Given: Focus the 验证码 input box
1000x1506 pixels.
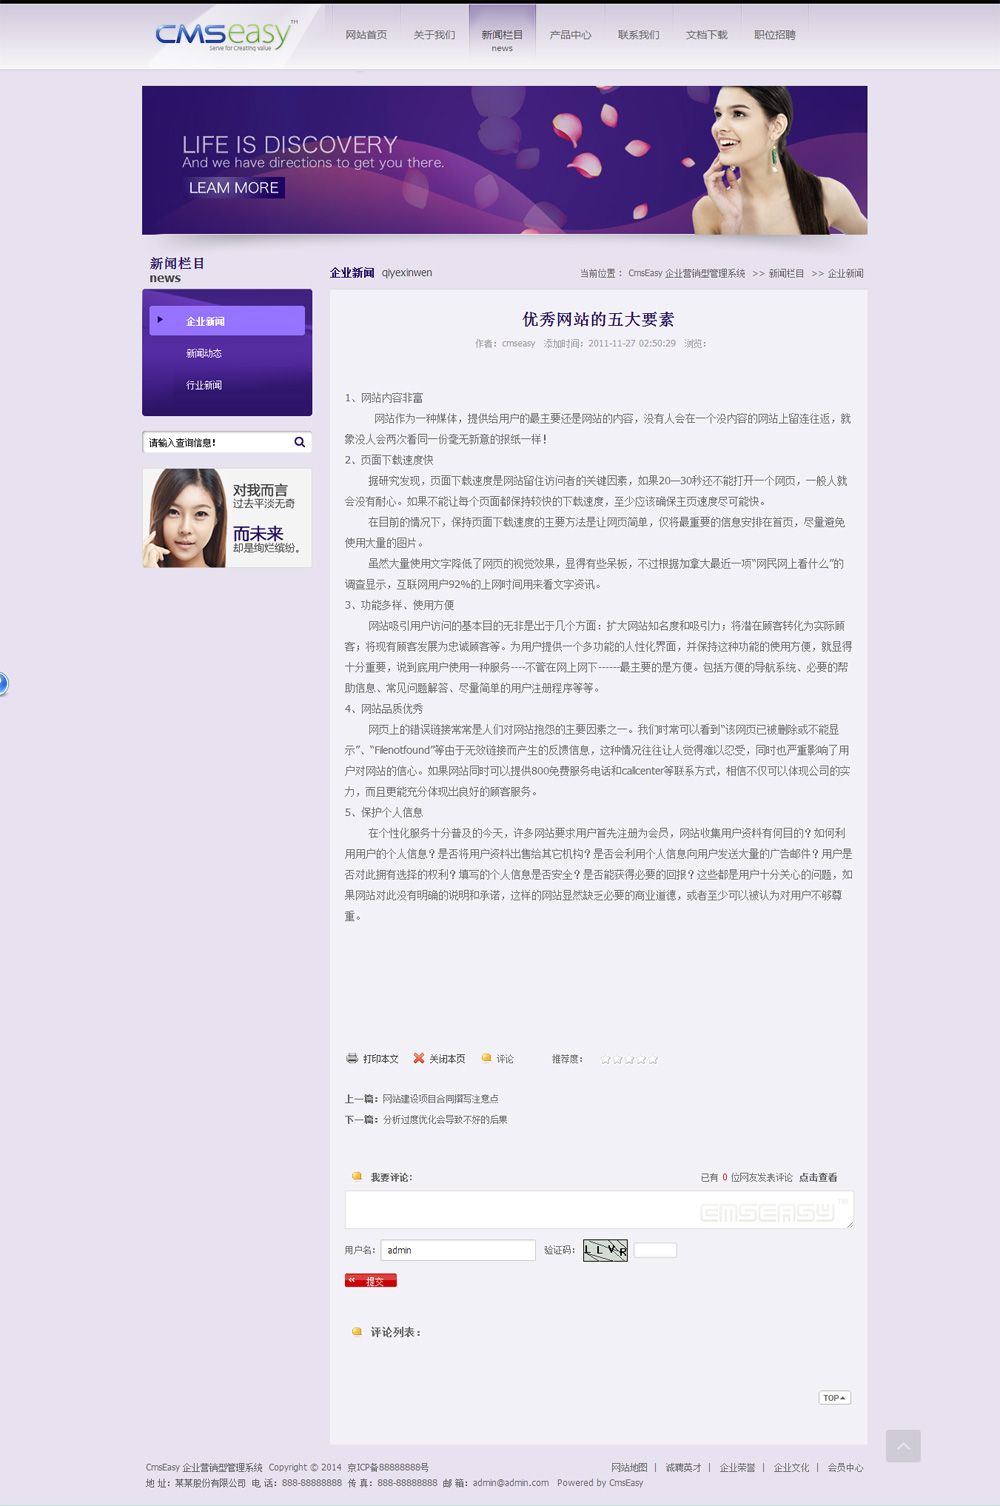Looking at the screenshot, I should 655,1250.
